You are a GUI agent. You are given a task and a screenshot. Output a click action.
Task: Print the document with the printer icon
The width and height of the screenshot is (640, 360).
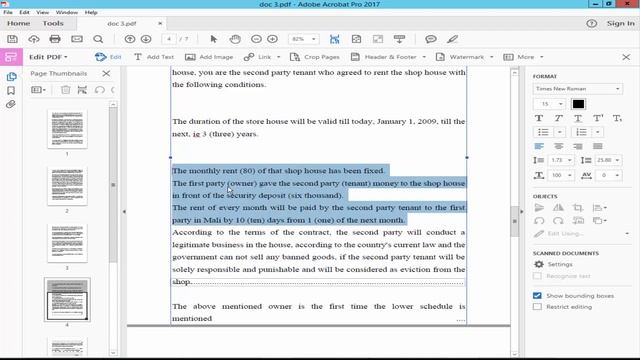coord(55,39)
